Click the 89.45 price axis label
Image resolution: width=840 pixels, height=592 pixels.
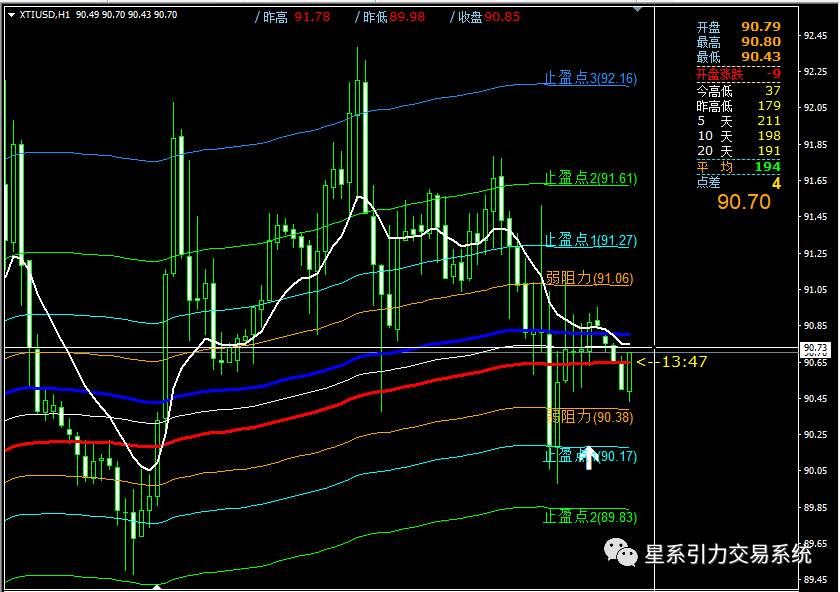[815, 579]
